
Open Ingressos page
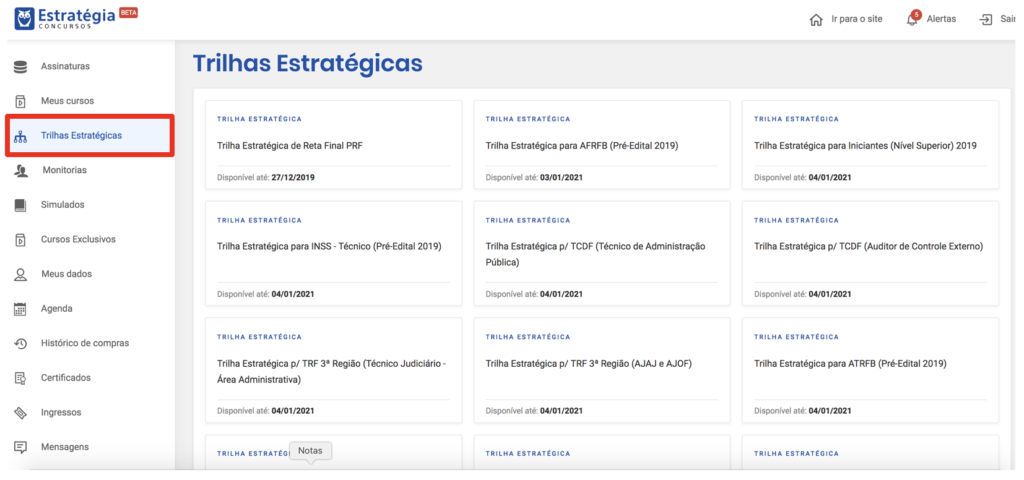(61, 412)
